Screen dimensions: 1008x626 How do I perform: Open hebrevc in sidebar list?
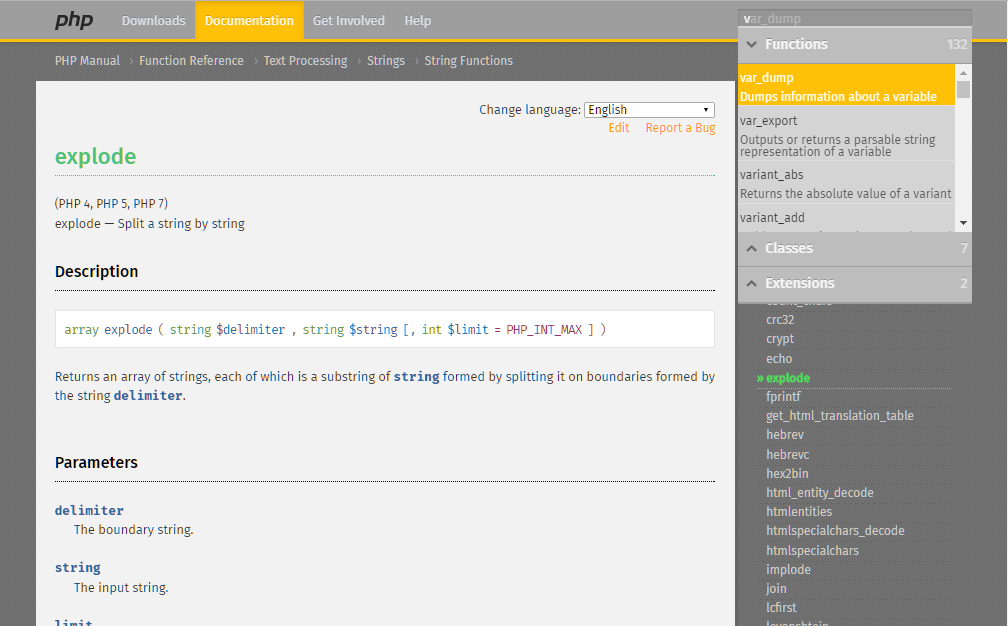(788, 454)
